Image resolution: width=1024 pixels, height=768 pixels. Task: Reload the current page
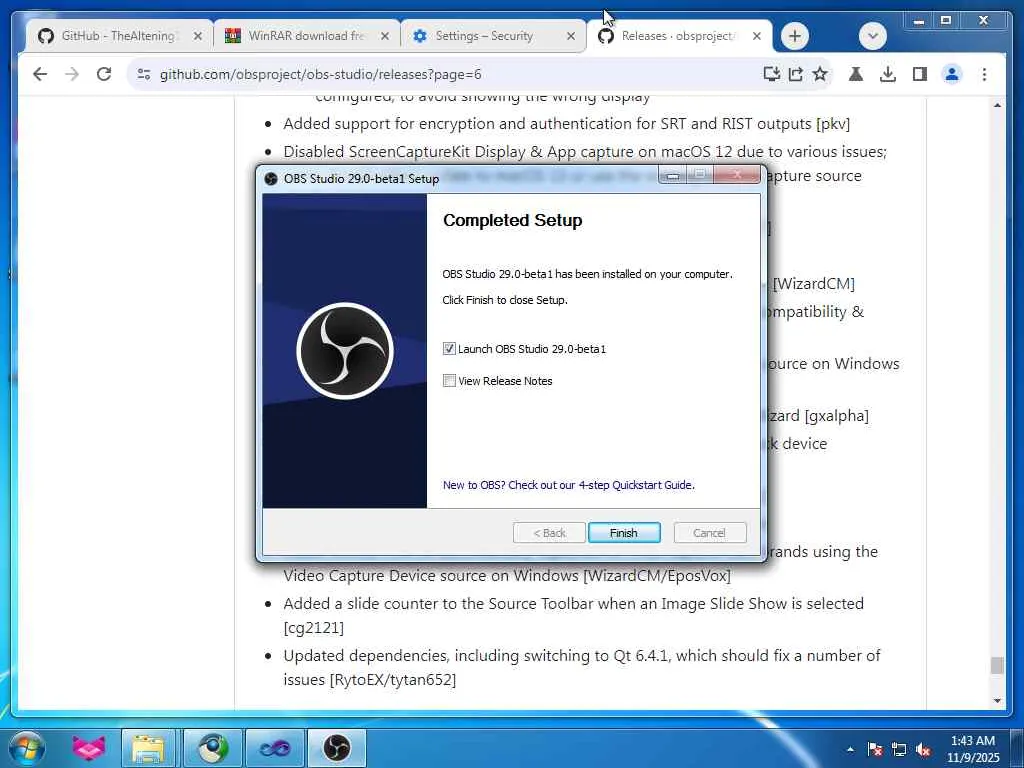click(x=104, y=74)
